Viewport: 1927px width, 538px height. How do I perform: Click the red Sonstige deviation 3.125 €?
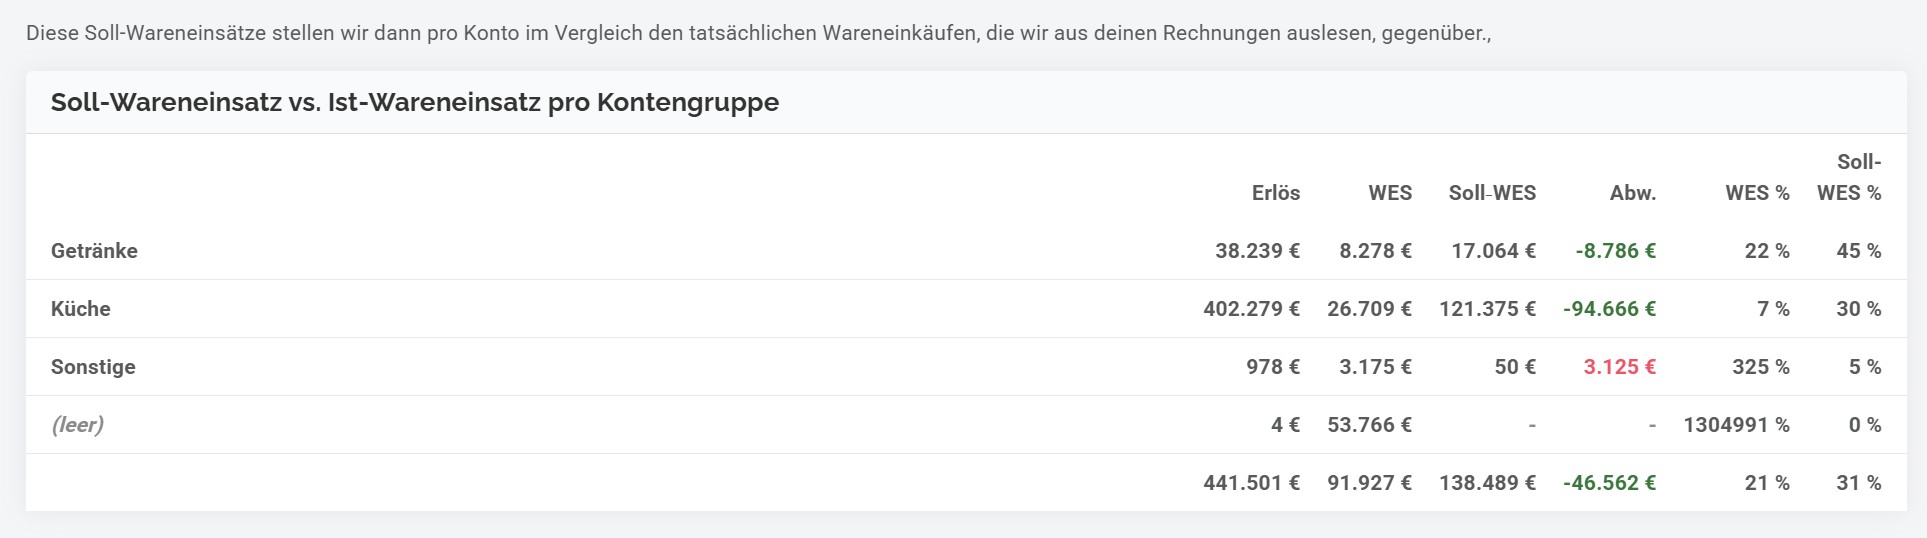point(1619,367)
